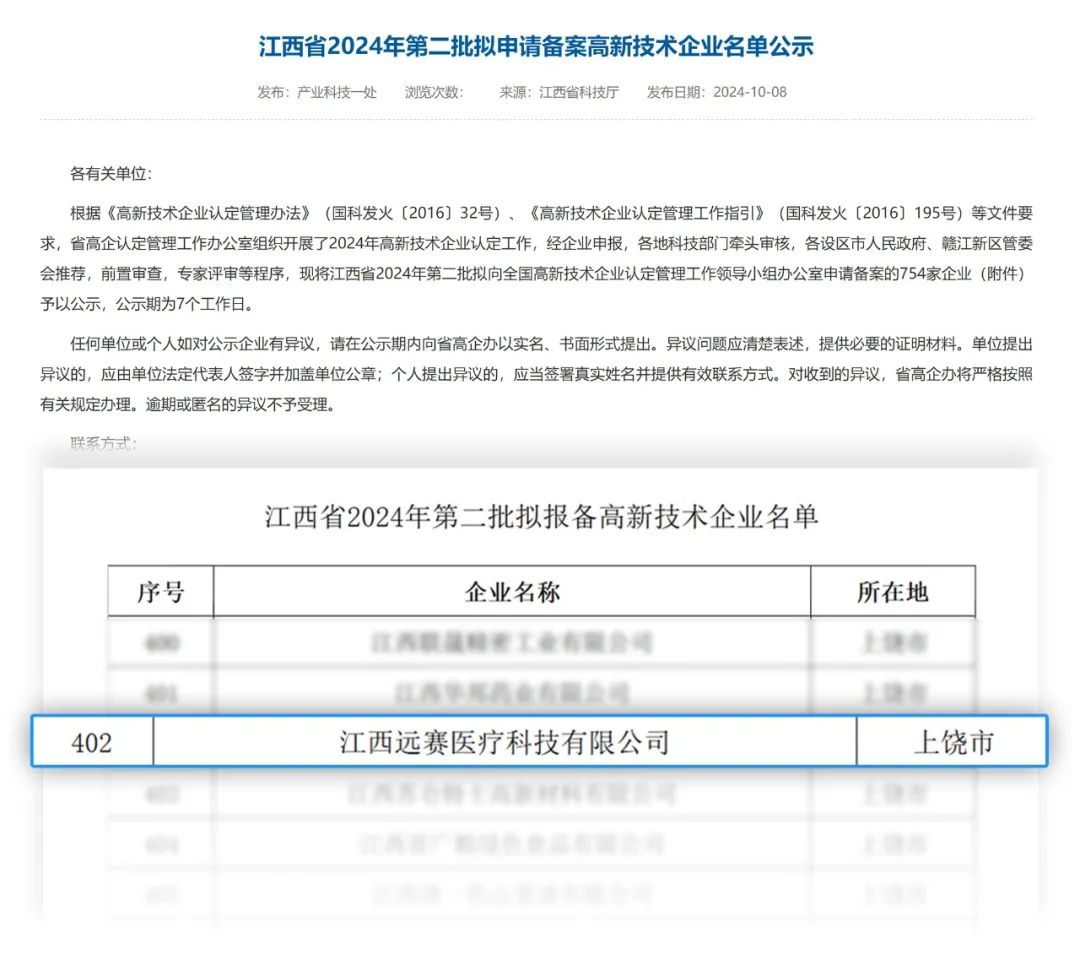Click the company name 江西远赛医疗科技有限公司
1080x959 pixels.
pos(504,743)
